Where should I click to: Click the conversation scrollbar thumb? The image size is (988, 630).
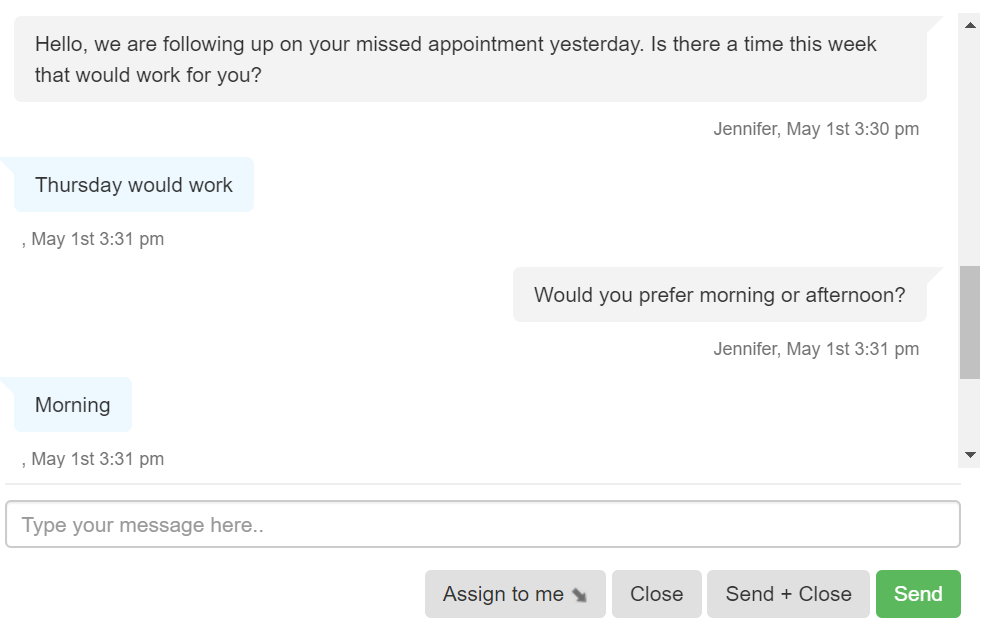coord(969,322)
